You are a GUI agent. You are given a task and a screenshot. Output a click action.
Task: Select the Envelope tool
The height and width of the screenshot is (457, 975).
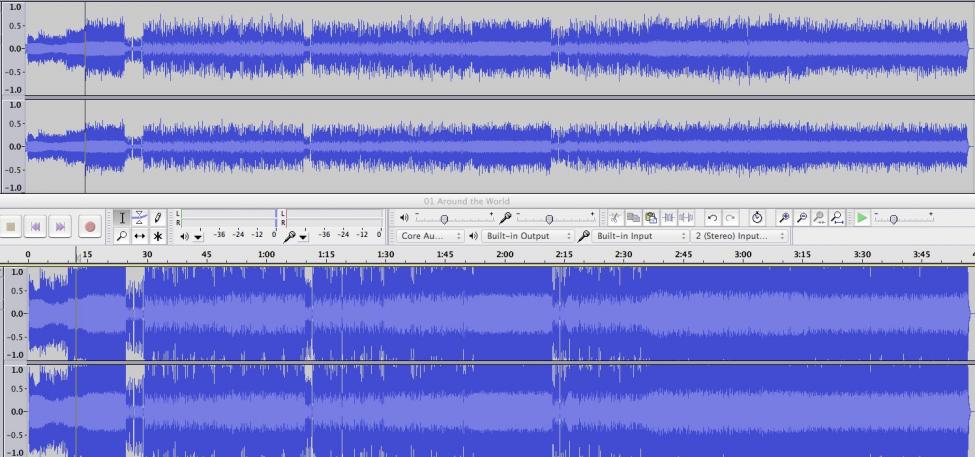pyautogui.click(x=140, y=218)
